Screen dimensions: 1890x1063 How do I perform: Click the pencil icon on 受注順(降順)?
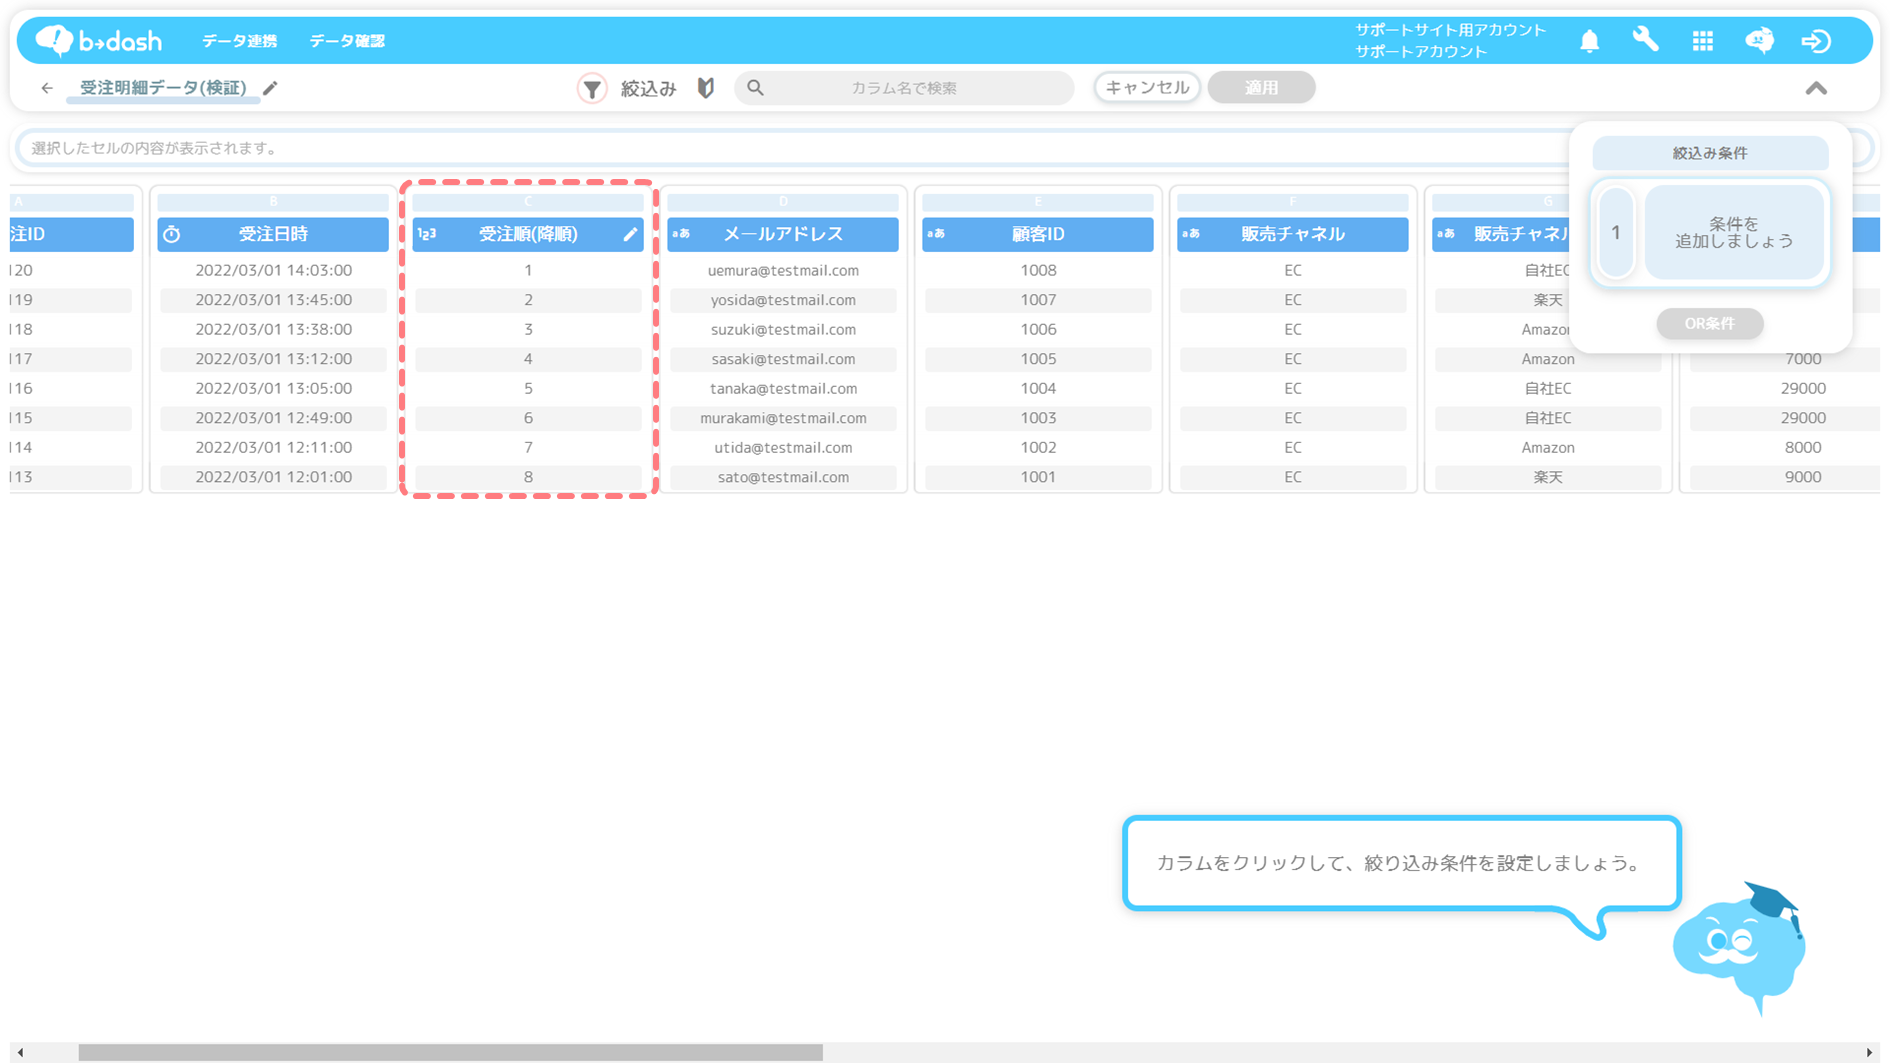click(x=630, y=234)
